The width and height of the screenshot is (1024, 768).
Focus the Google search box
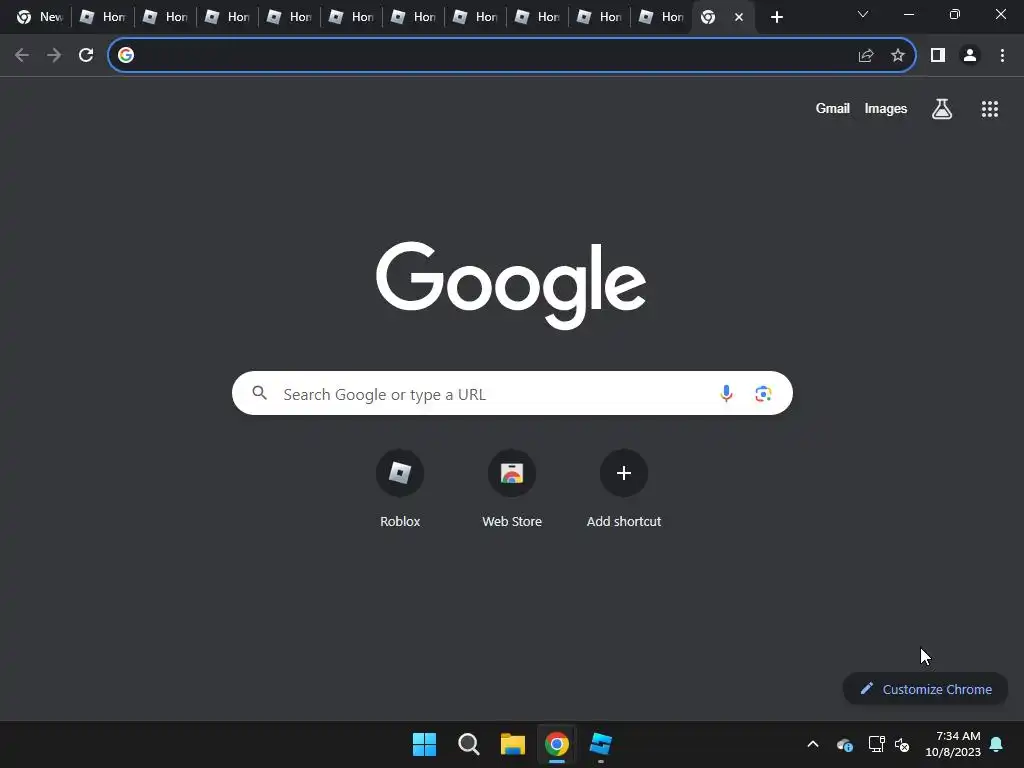point(512,393)
